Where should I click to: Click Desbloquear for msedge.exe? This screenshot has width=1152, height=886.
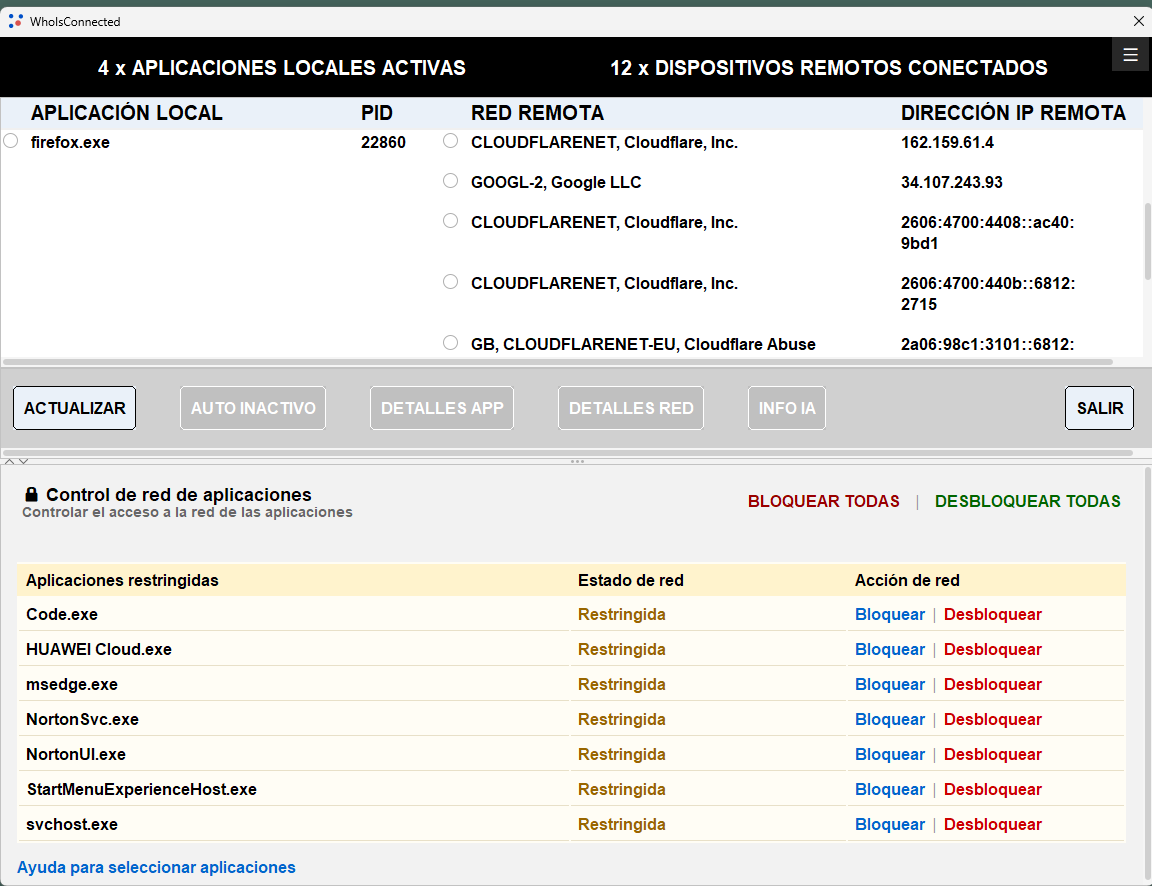[993, 684]
